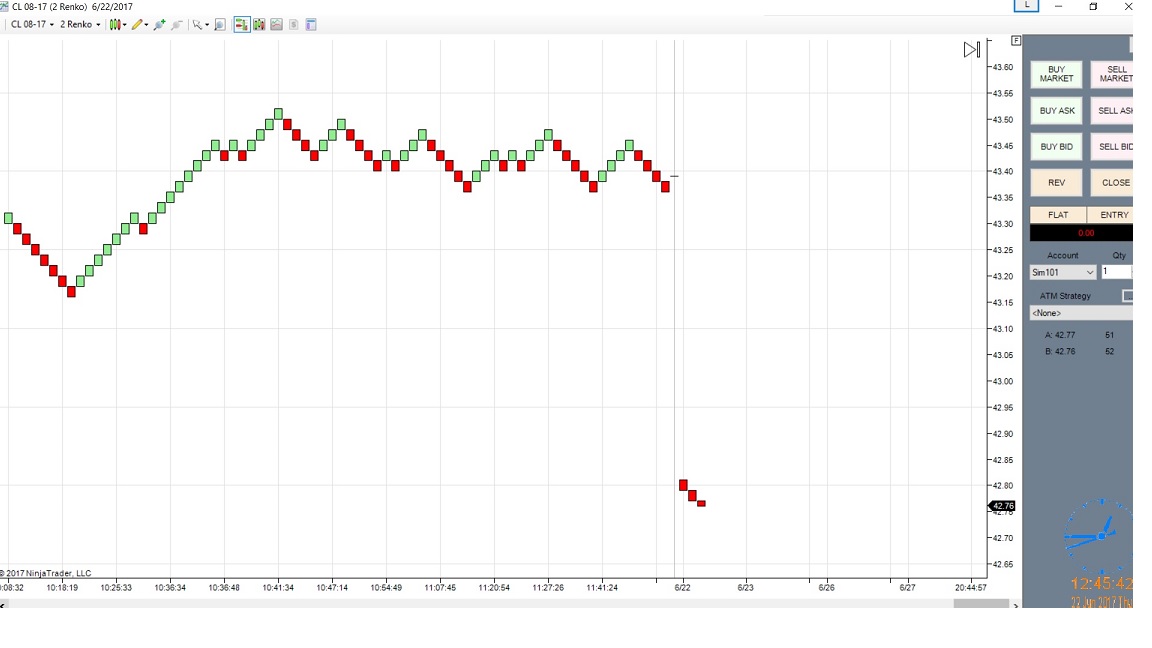
Task: Click the 20:44:57 time axis label
Action: click(971, 588)
